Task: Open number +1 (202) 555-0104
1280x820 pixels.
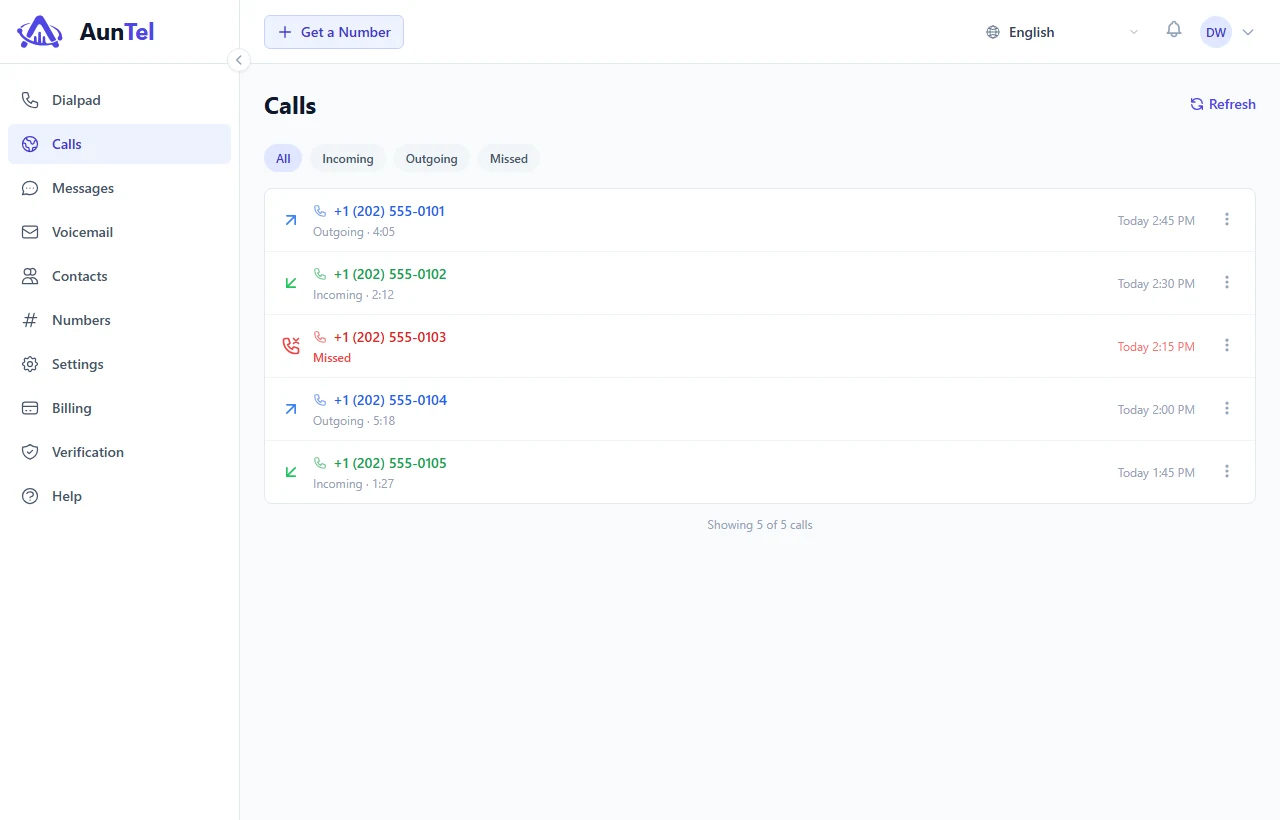Action: [390, 400]
